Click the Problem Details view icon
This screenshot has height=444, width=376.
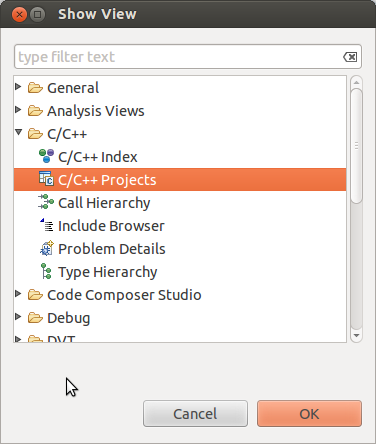pyautogui.click(x=46, y=248)
